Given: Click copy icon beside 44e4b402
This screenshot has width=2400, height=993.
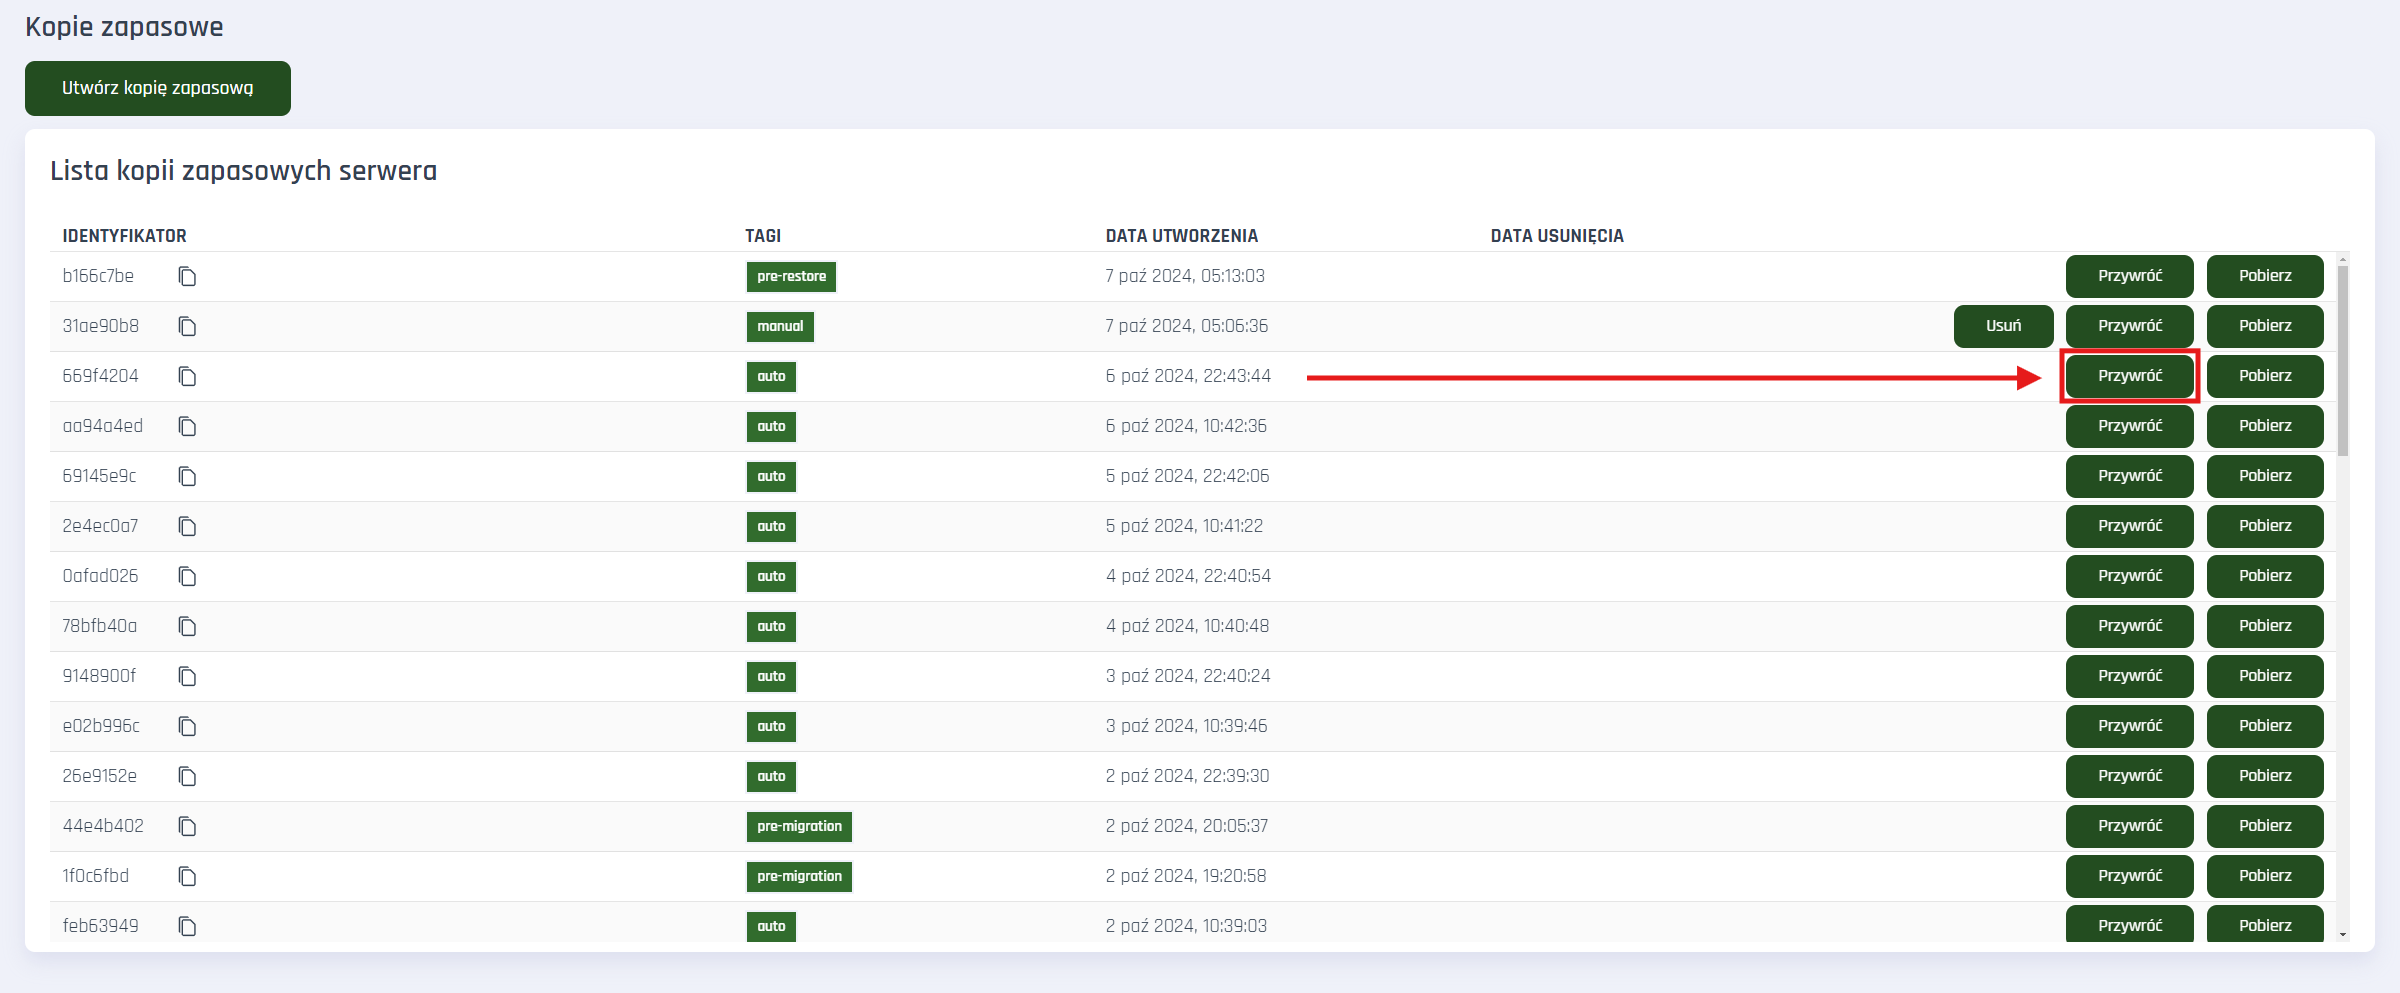Looking at the screenshot, I should pyautogui.click(x=187, y=827).
